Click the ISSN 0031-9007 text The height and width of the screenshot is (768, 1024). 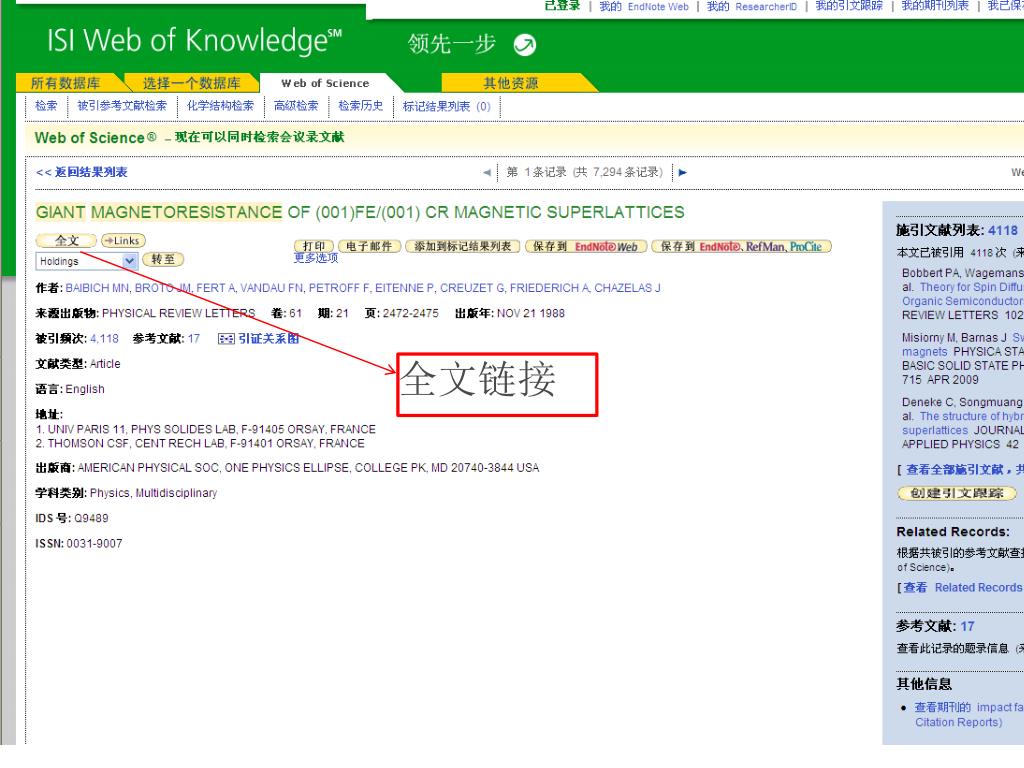78,543
